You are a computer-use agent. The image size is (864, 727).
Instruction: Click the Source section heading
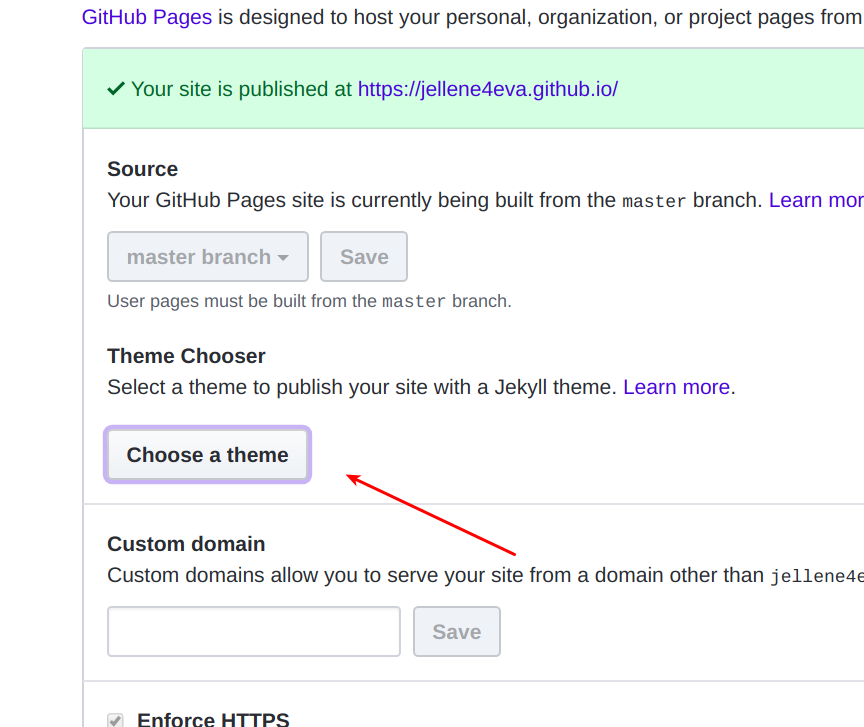pos(143,169)
